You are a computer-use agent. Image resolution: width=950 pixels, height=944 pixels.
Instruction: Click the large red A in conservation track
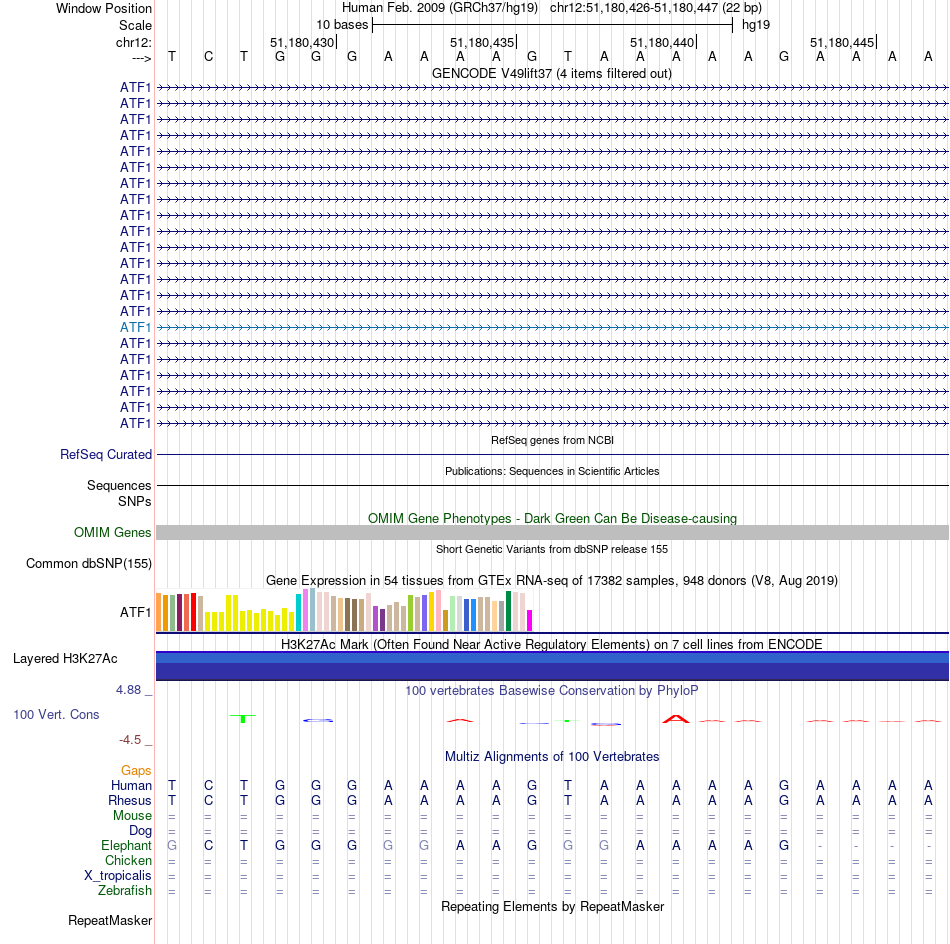(676, 719)
